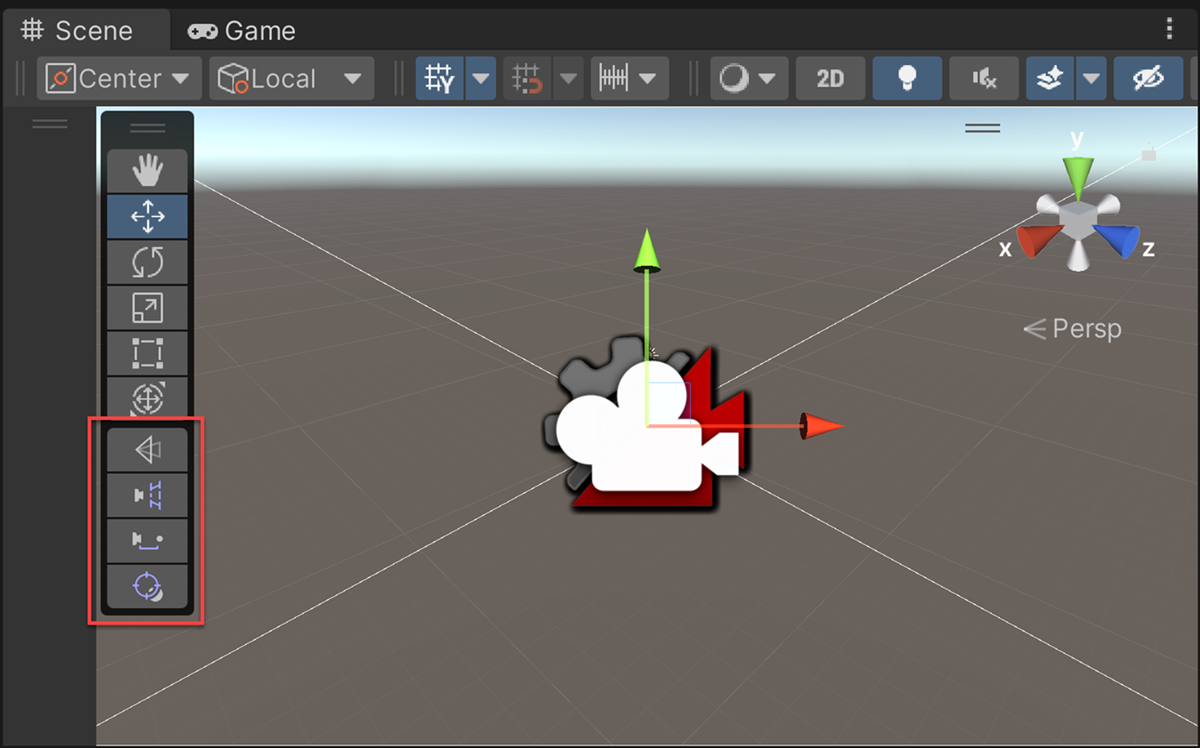Select the camera field of view tool
The image size is (1200, 748).
[x=148, y=451]
